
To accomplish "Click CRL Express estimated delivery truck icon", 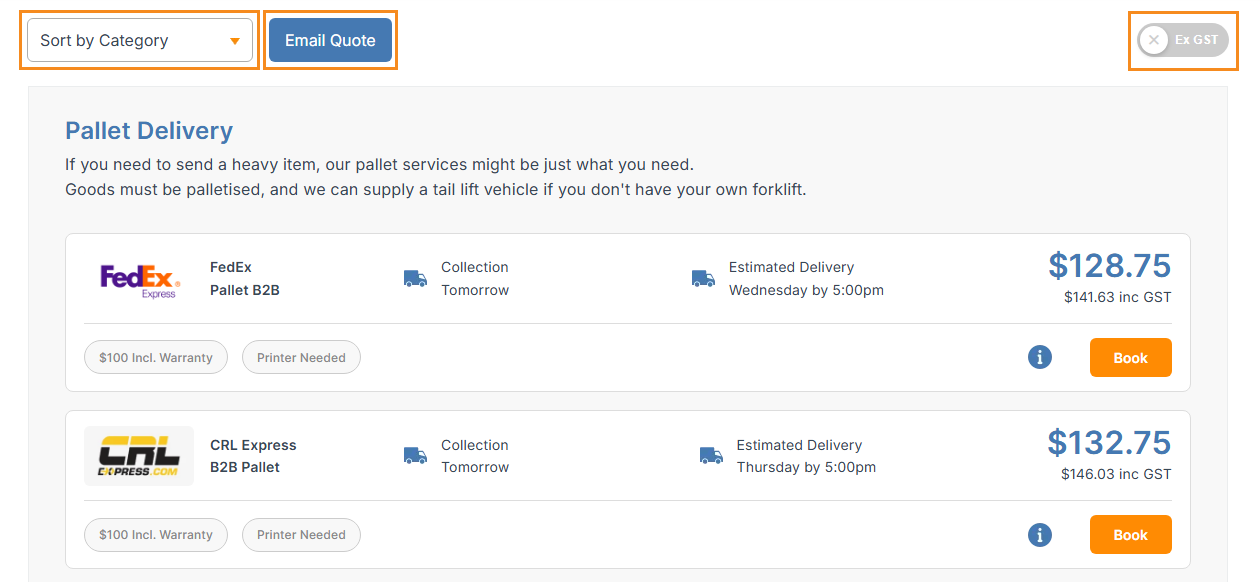I will [x=711, y=456].
